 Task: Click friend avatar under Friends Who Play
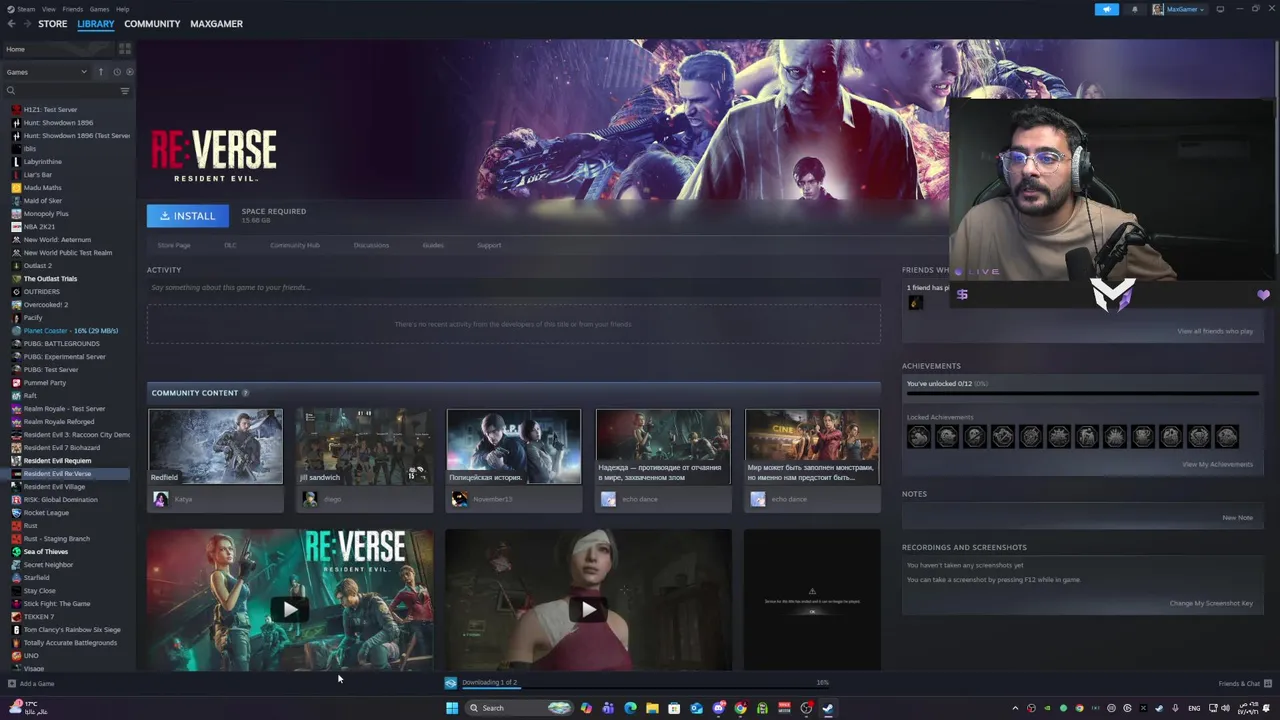[x=915, y=303]
